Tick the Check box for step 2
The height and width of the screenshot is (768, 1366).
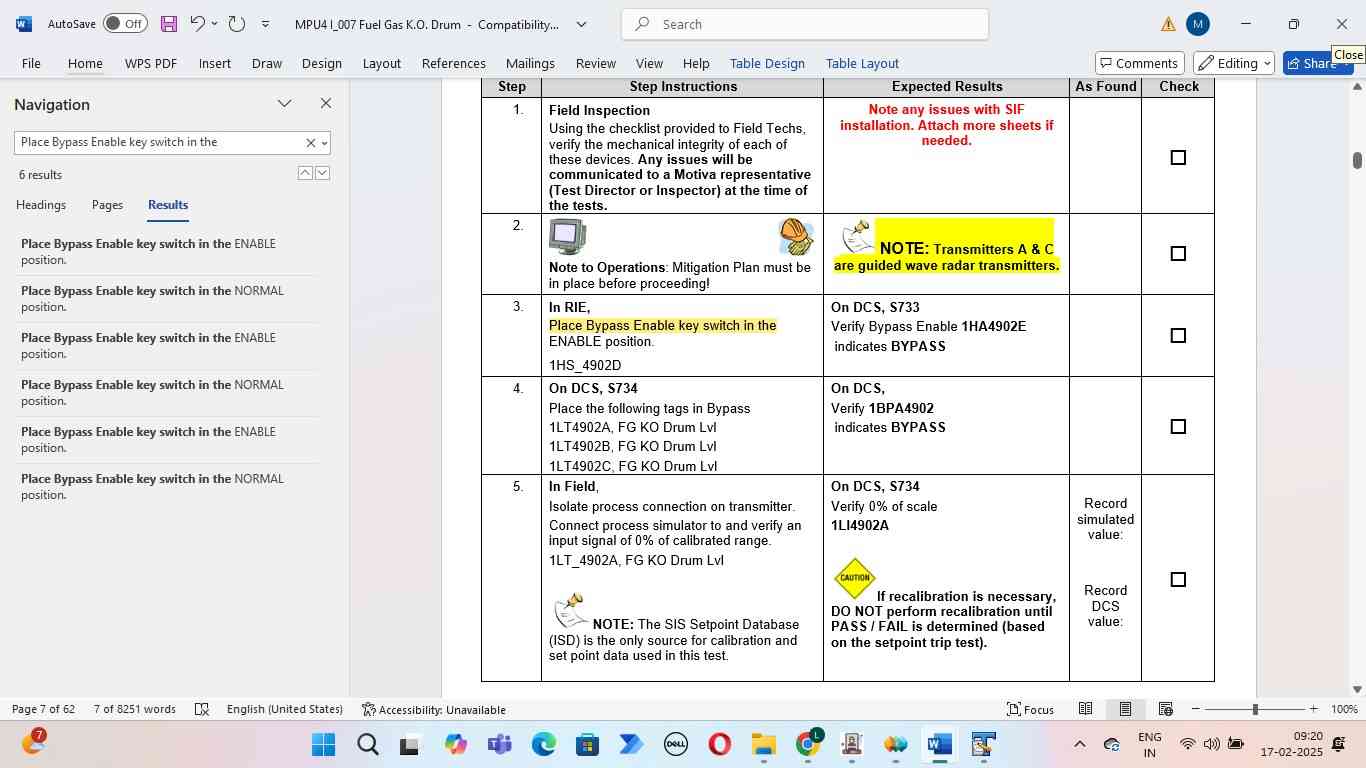[1178, 254]
